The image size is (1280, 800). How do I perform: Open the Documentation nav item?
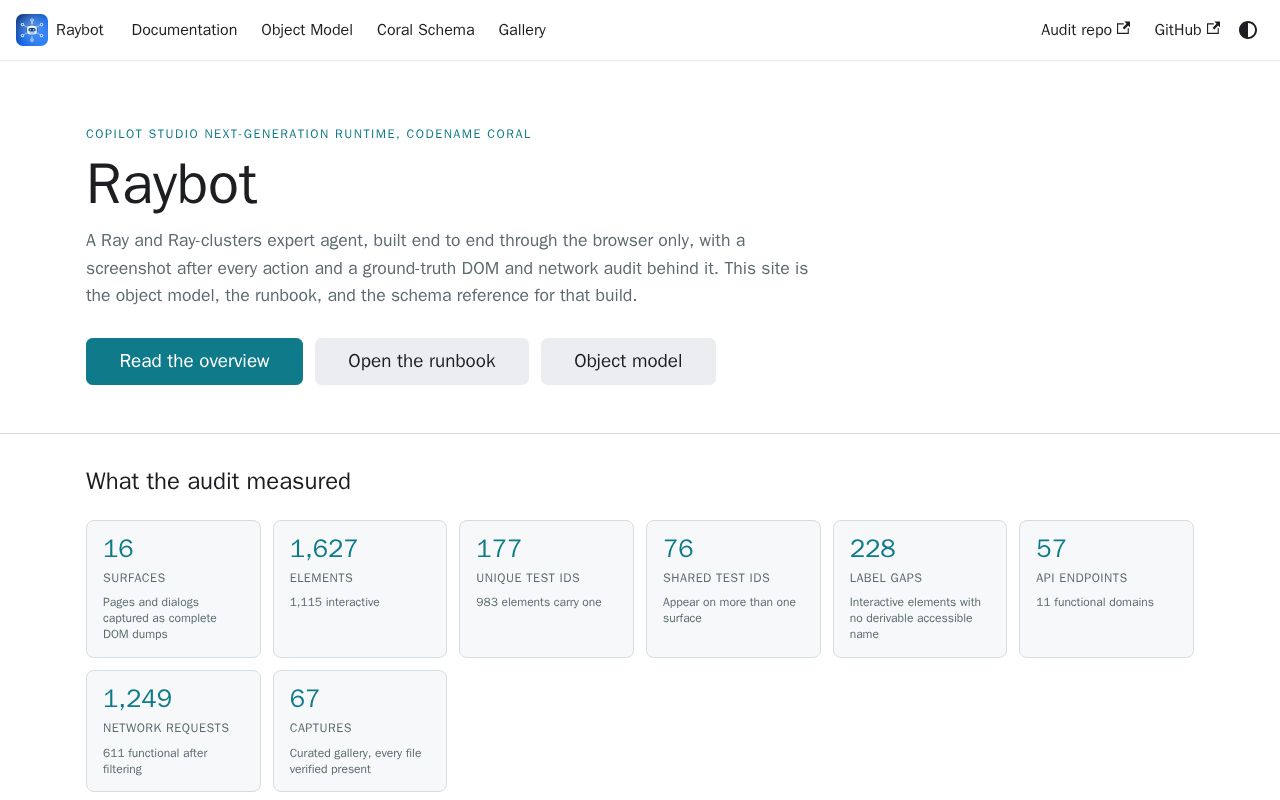184,30
